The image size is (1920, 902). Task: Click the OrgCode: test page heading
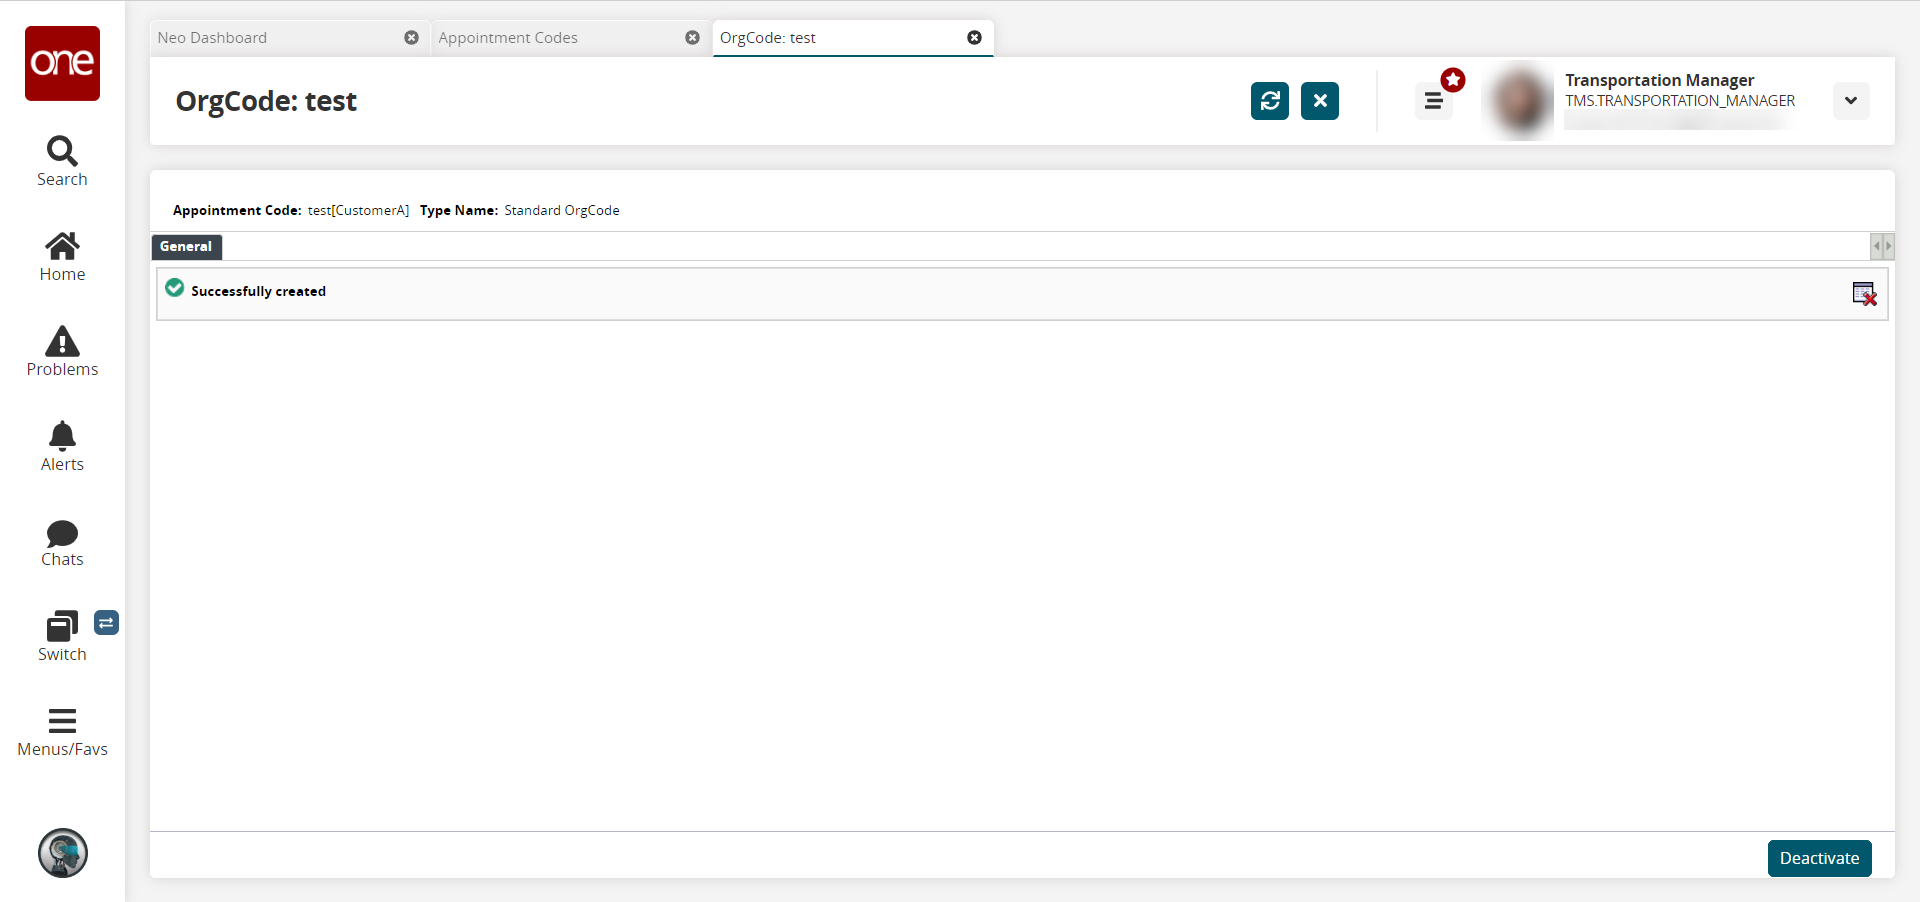point(266,101)
